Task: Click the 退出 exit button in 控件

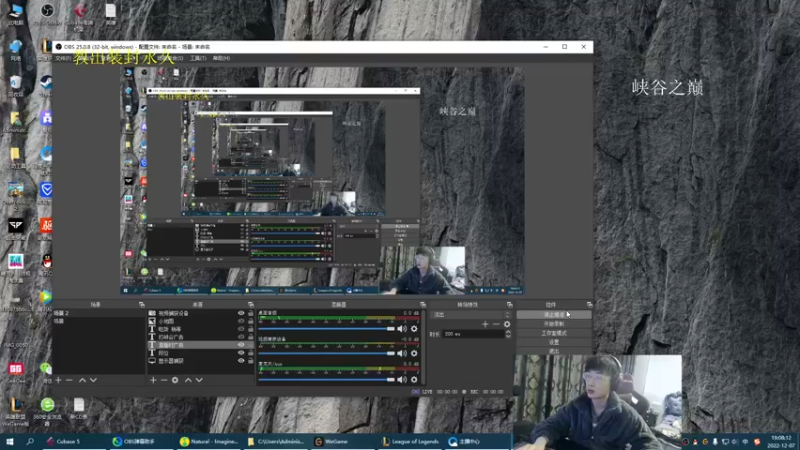Action: click(x=554, y=351)
